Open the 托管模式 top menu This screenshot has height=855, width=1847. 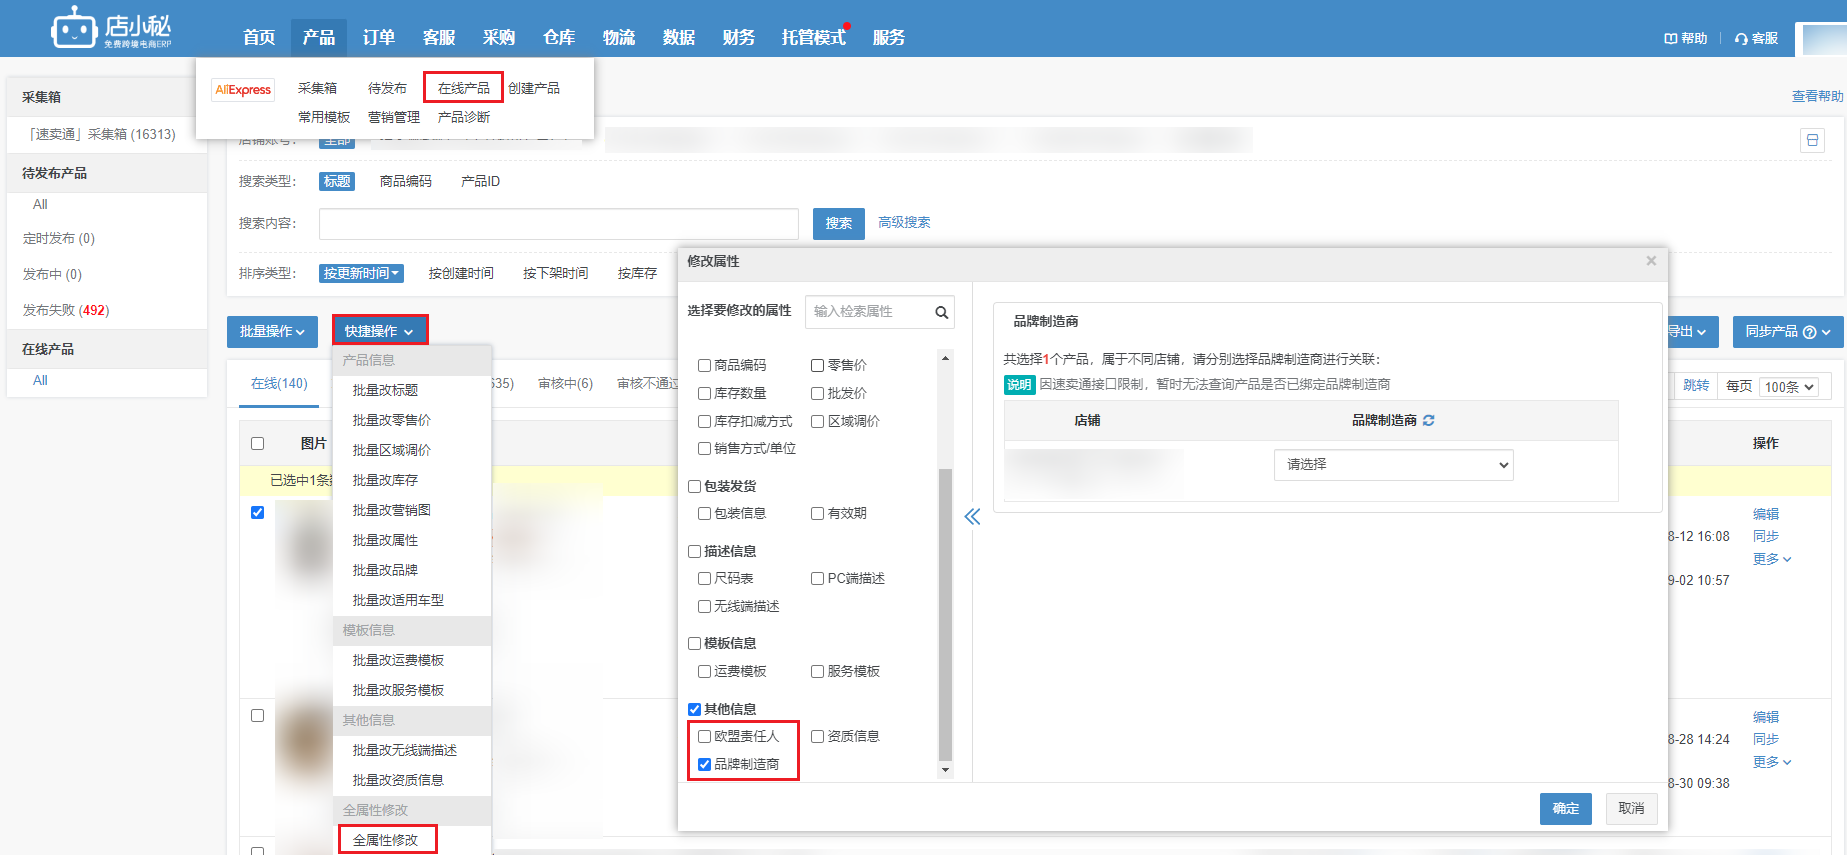tap(814, 38)
